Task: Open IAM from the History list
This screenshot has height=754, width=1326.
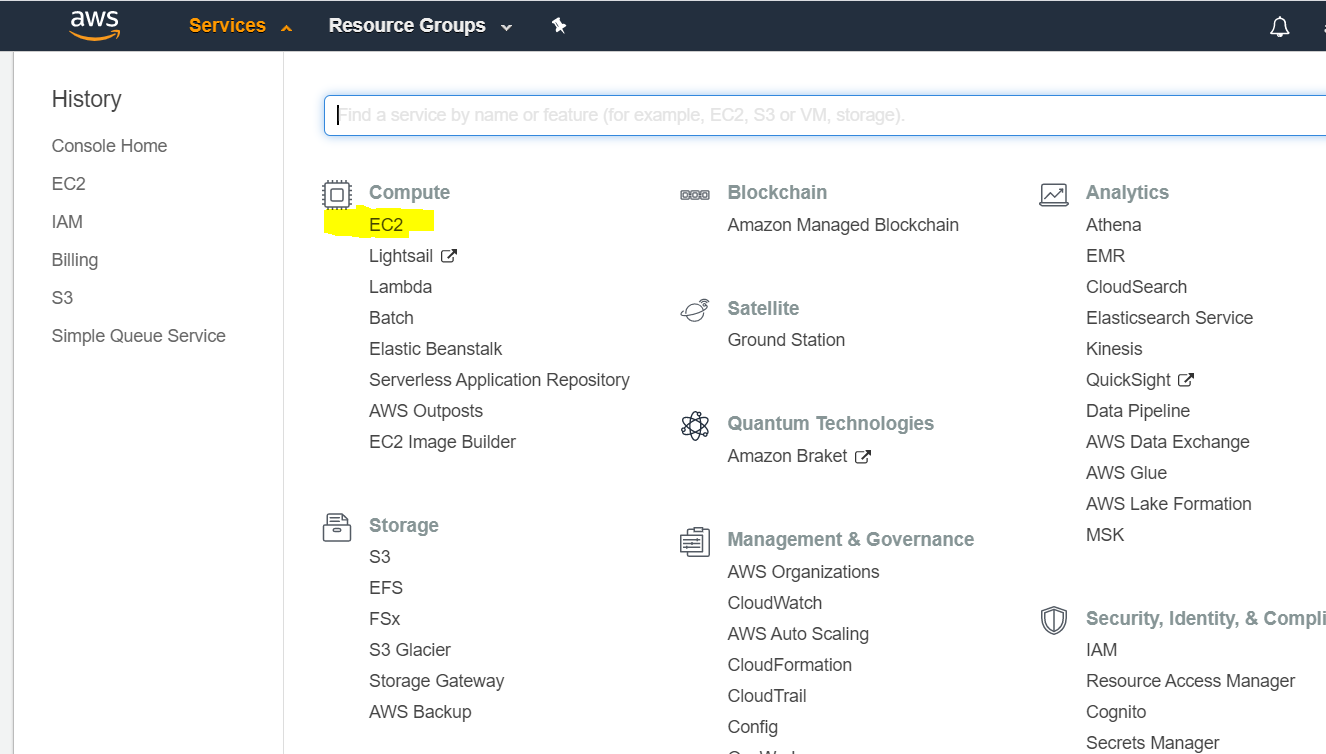Action: tap(67, 222)
